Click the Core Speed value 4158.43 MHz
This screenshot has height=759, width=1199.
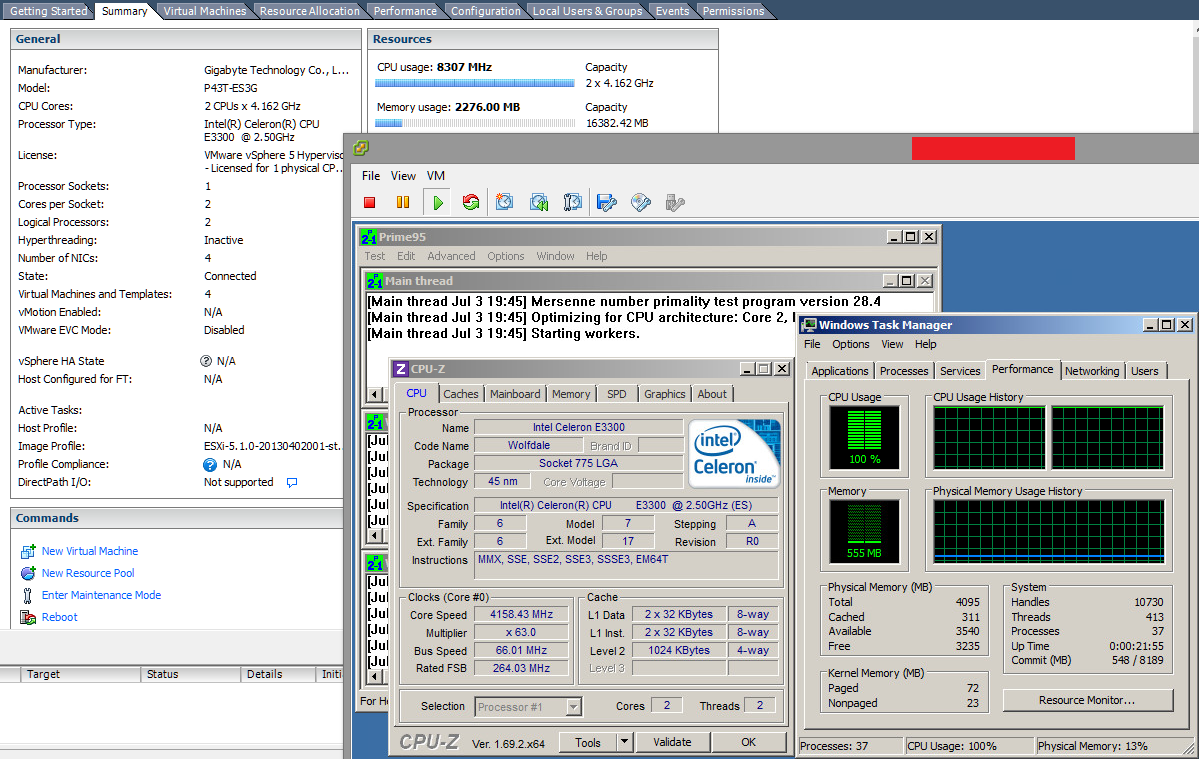point(522,615)
